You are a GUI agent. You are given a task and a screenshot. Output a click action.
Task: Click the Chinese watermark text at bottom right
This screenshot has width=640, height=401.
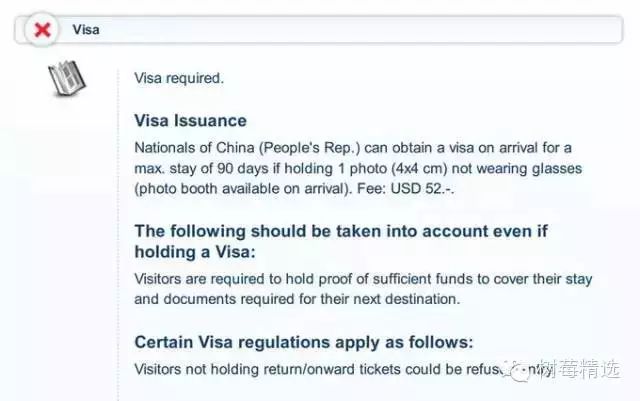[579, 370]
